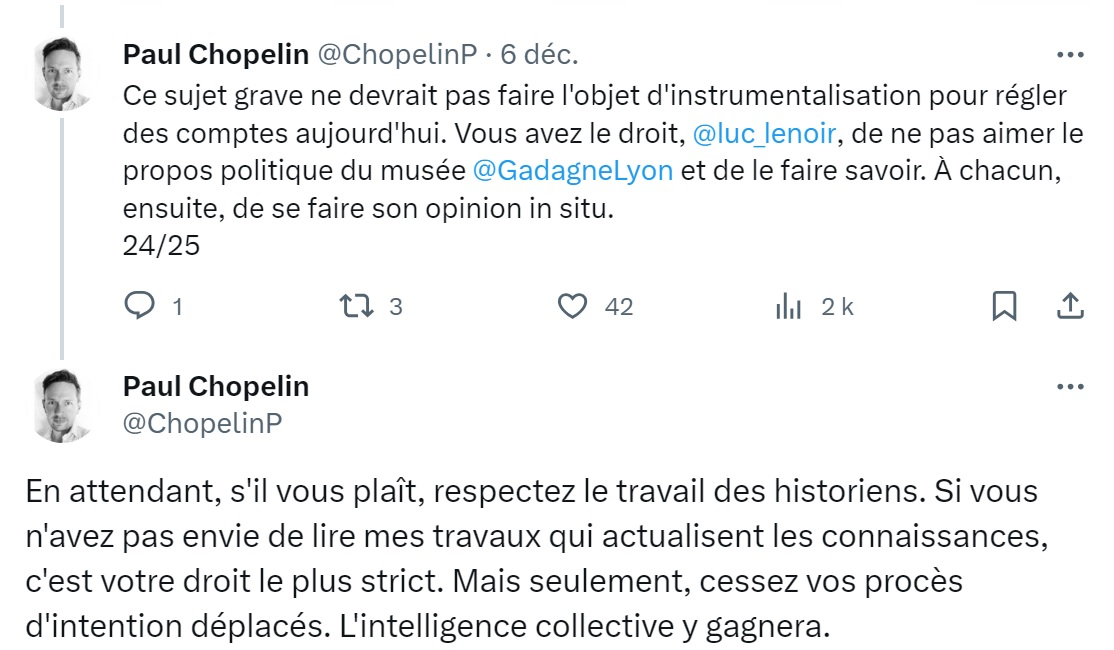
Task: Reply to the 24/25 tweet
Action: coord(138,306)
